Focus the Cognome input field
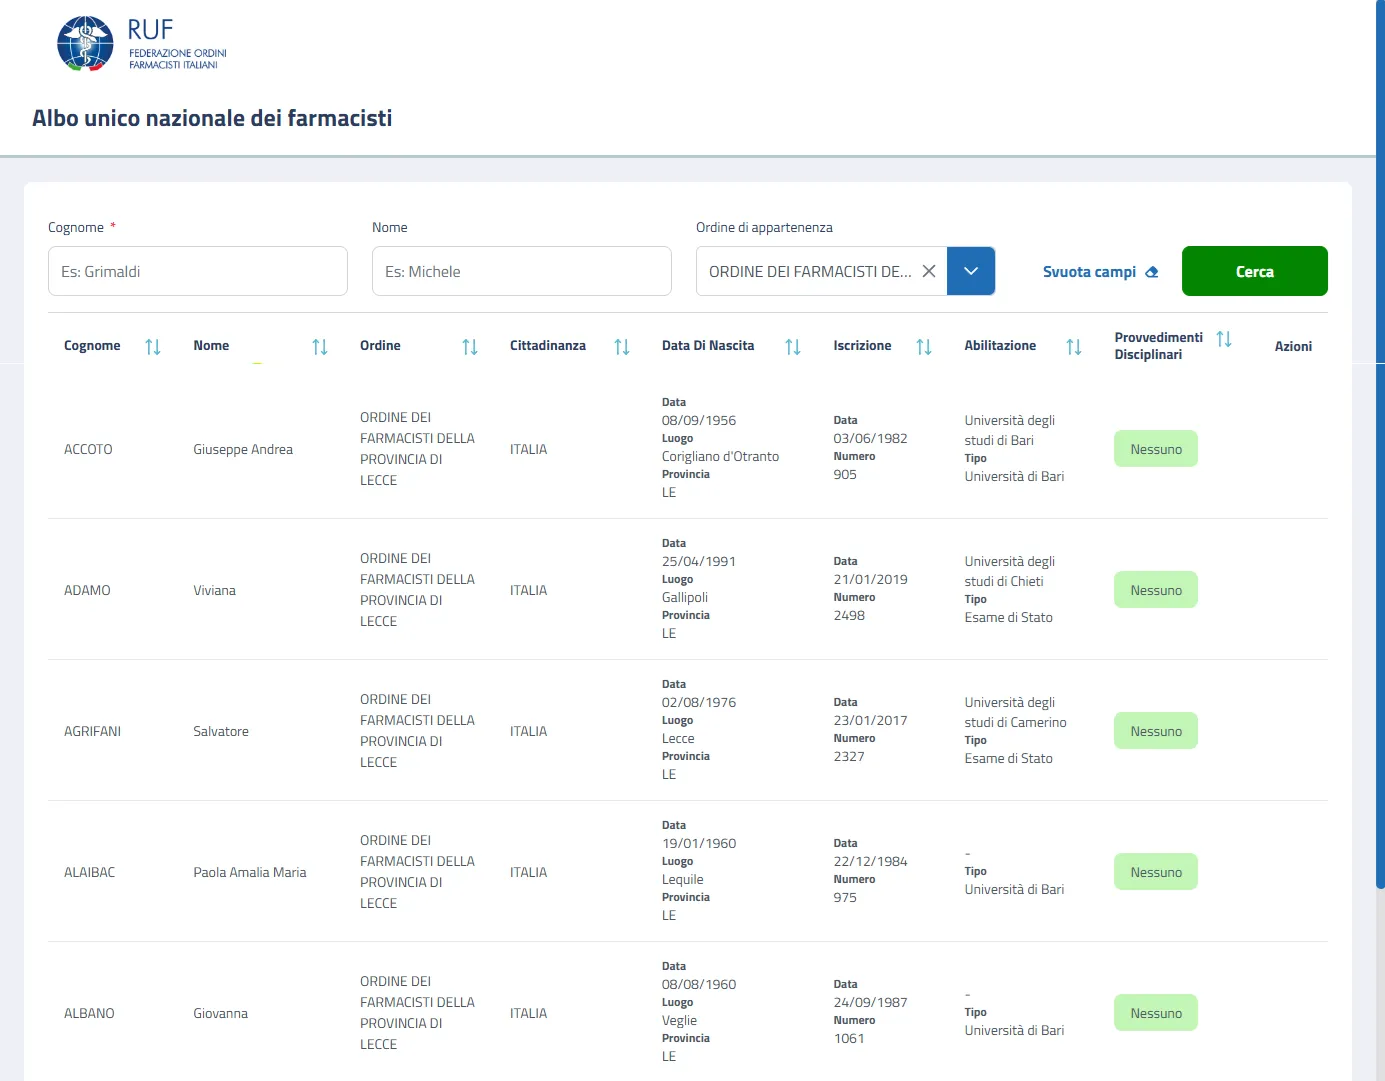The height and width of the screenshot is (1081, 1385). click(198, 271)
